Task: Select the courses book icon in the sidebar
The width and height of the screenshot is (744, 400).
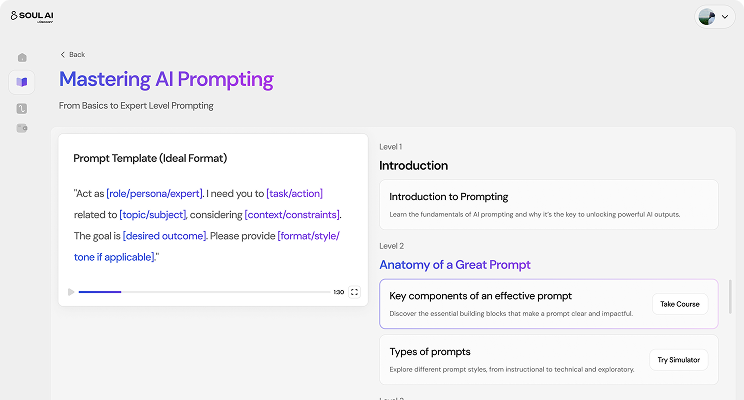Action: click(x=22, y=82)
